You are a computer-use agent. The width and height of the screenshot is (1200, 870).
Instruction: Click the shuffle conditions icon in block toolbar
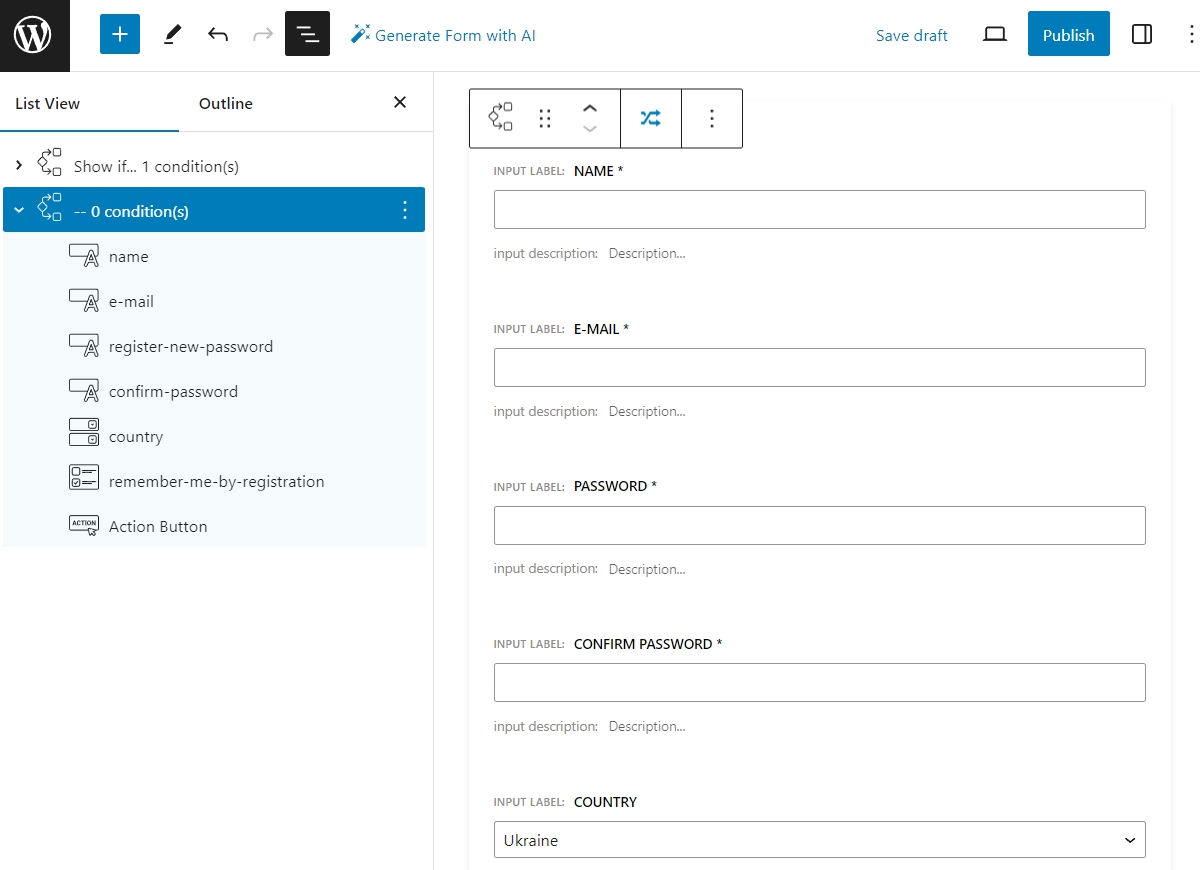click(651, 118)
